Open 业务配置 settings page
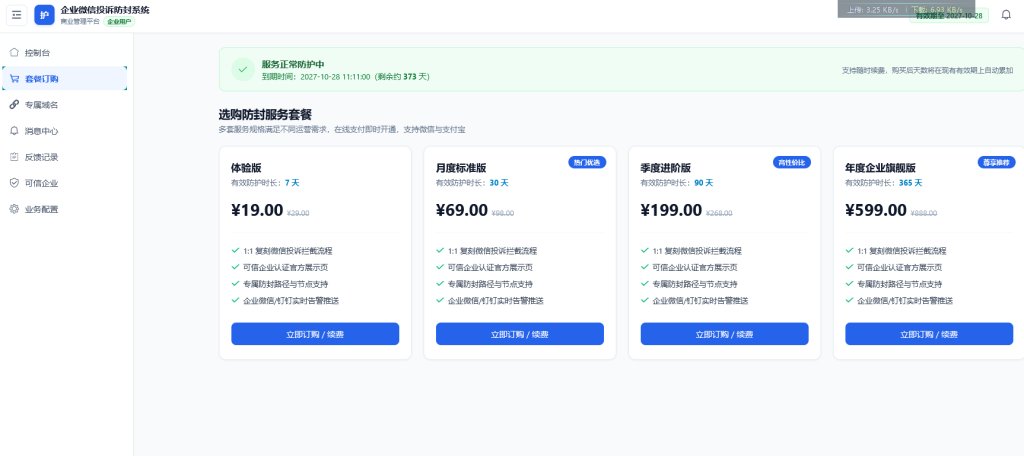Image resolution: width=1024 pixels, height=456 pixels. 65,209
